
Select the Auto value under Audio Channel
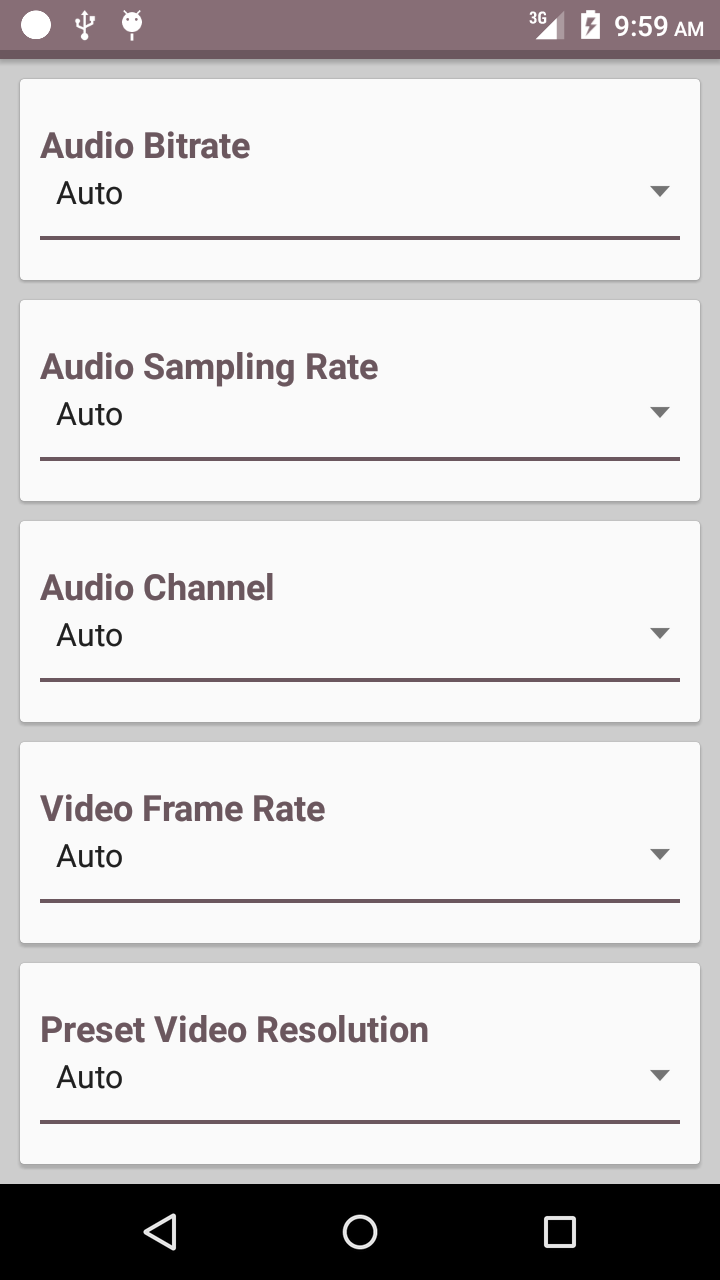[x=90, y=635]
